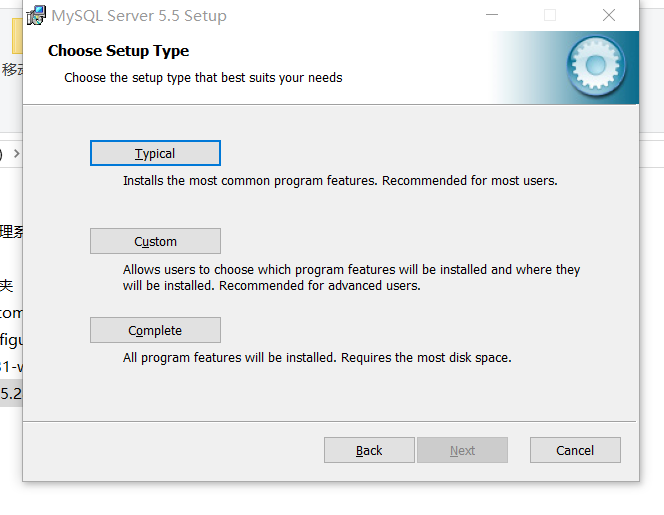Click the 'Requires the most disk space' description
Image resolution: width=664 pixels, height=515 pixels.
point(427,357)
